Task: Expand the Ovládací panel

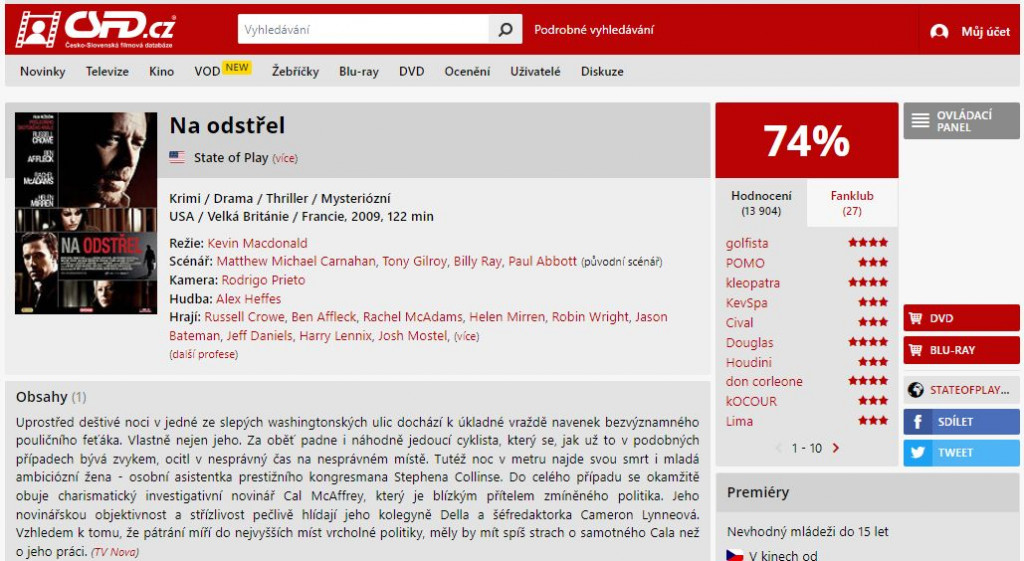Action: coord(961,121)
